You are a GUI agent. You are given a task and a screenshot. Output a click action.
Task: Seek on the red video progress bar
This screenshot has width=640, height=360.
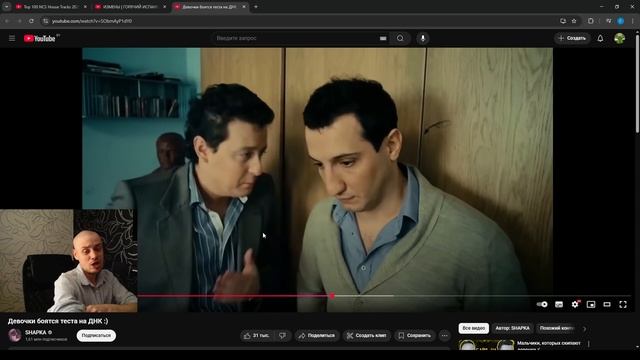click(235, 296)
